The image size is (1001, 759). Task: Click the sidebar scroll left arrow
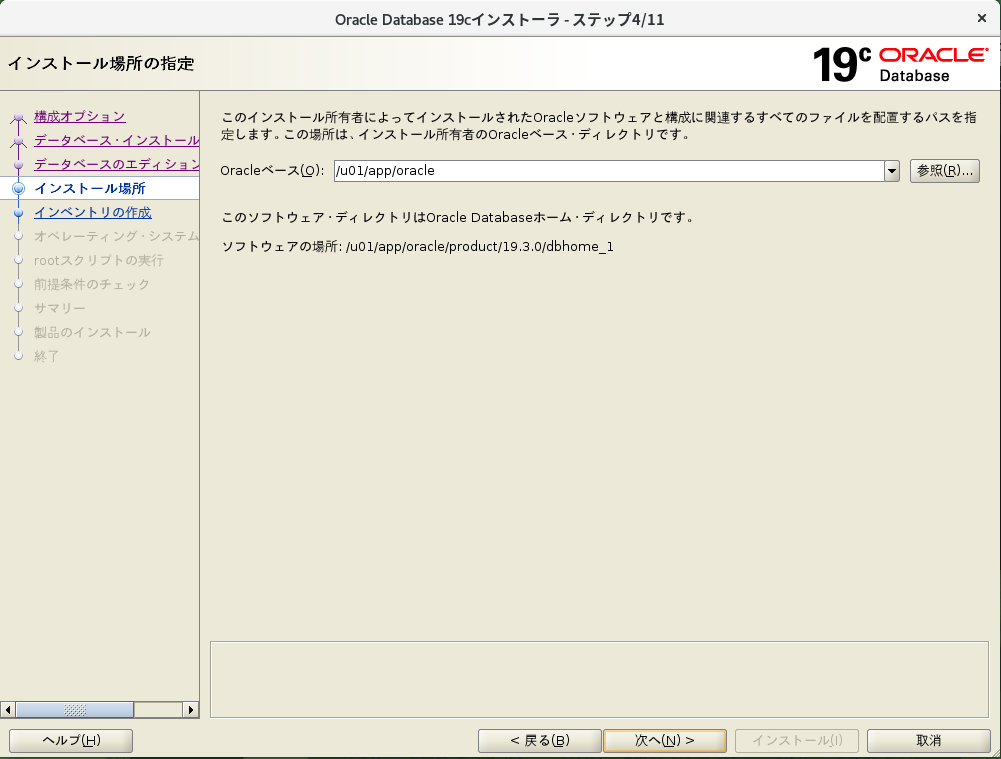click(9, 709)
